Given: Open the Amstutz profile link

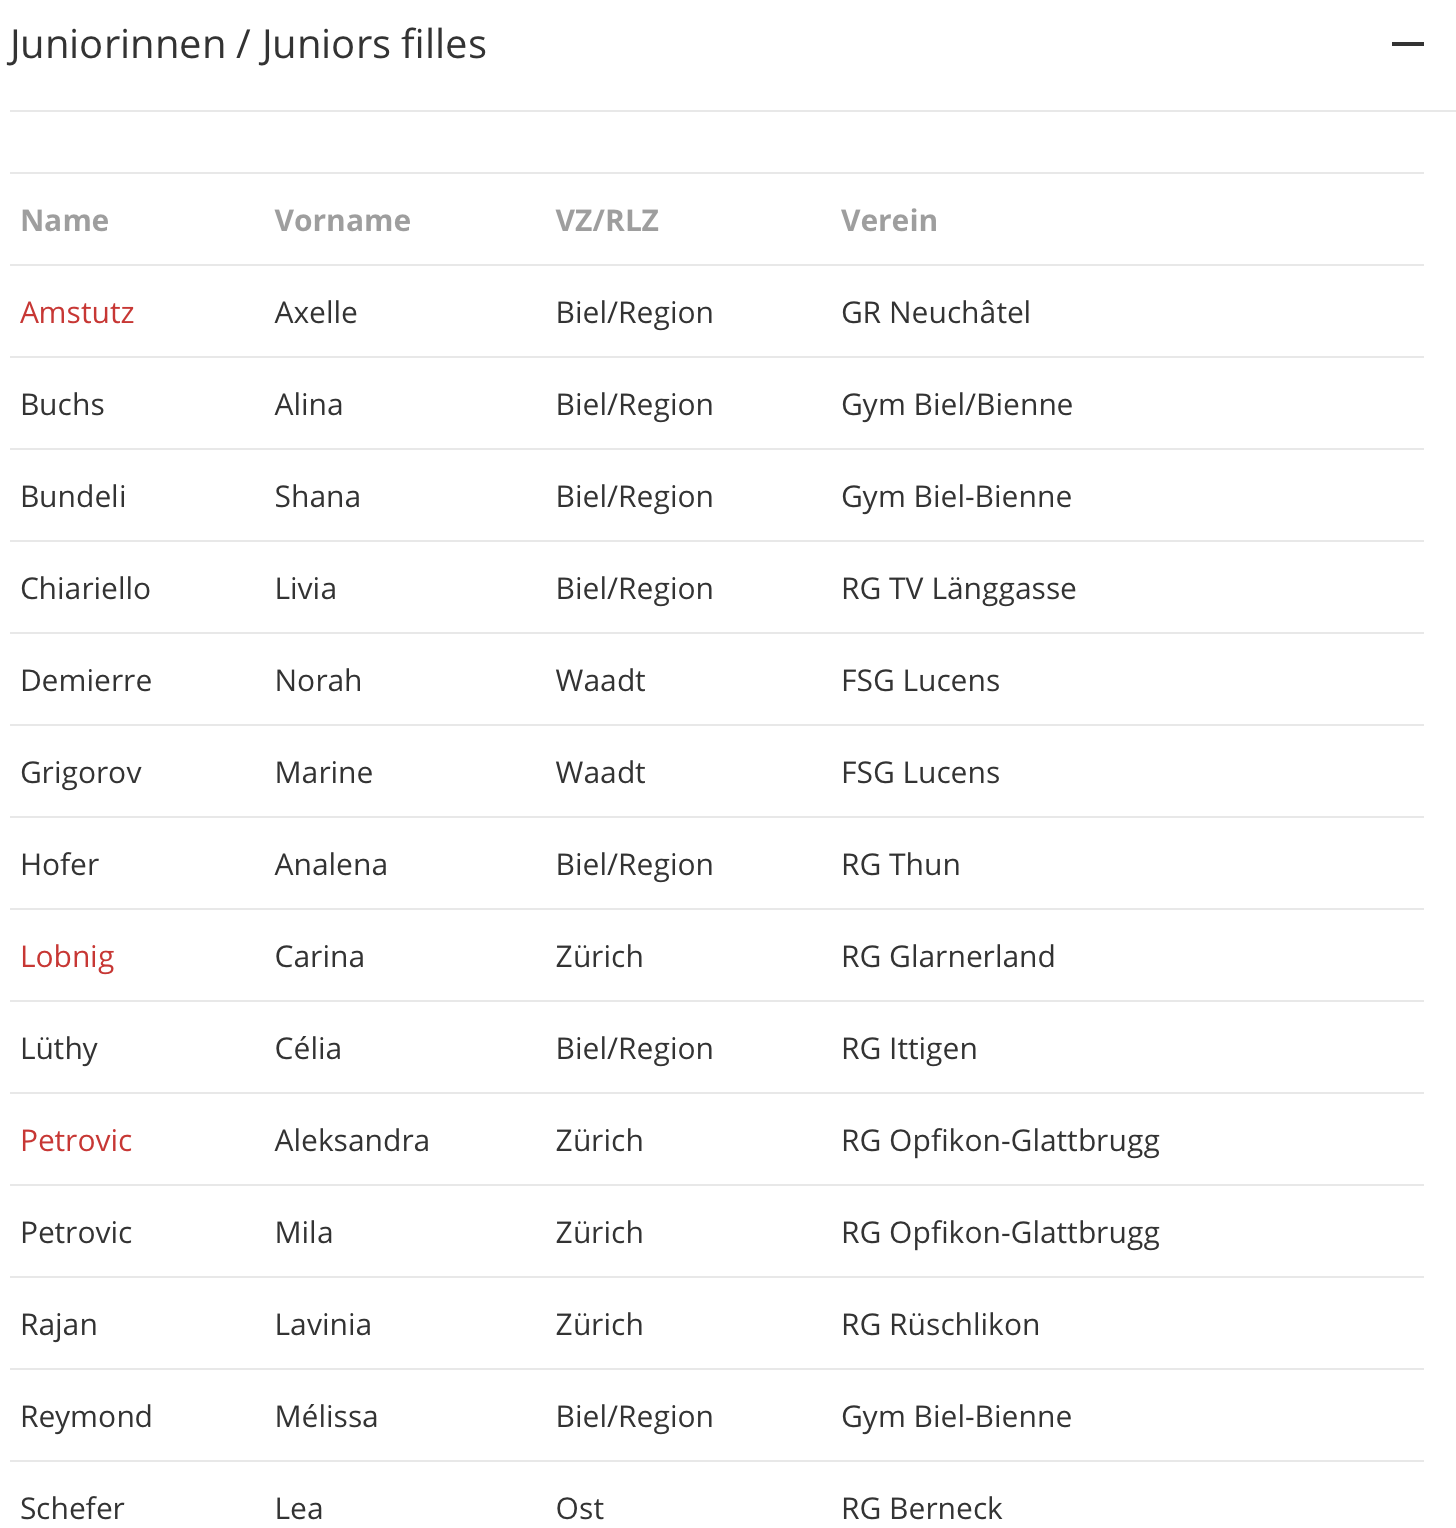Looking at the screenshot, I should (x=77, y=312).
